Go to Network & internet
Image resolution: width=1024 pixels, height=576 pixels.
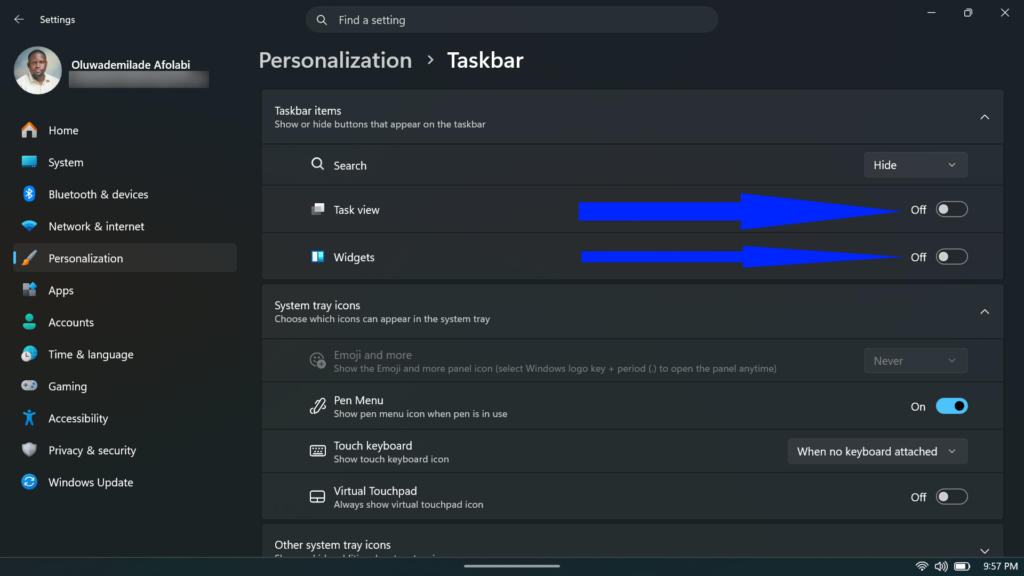(x=125, y=226)
